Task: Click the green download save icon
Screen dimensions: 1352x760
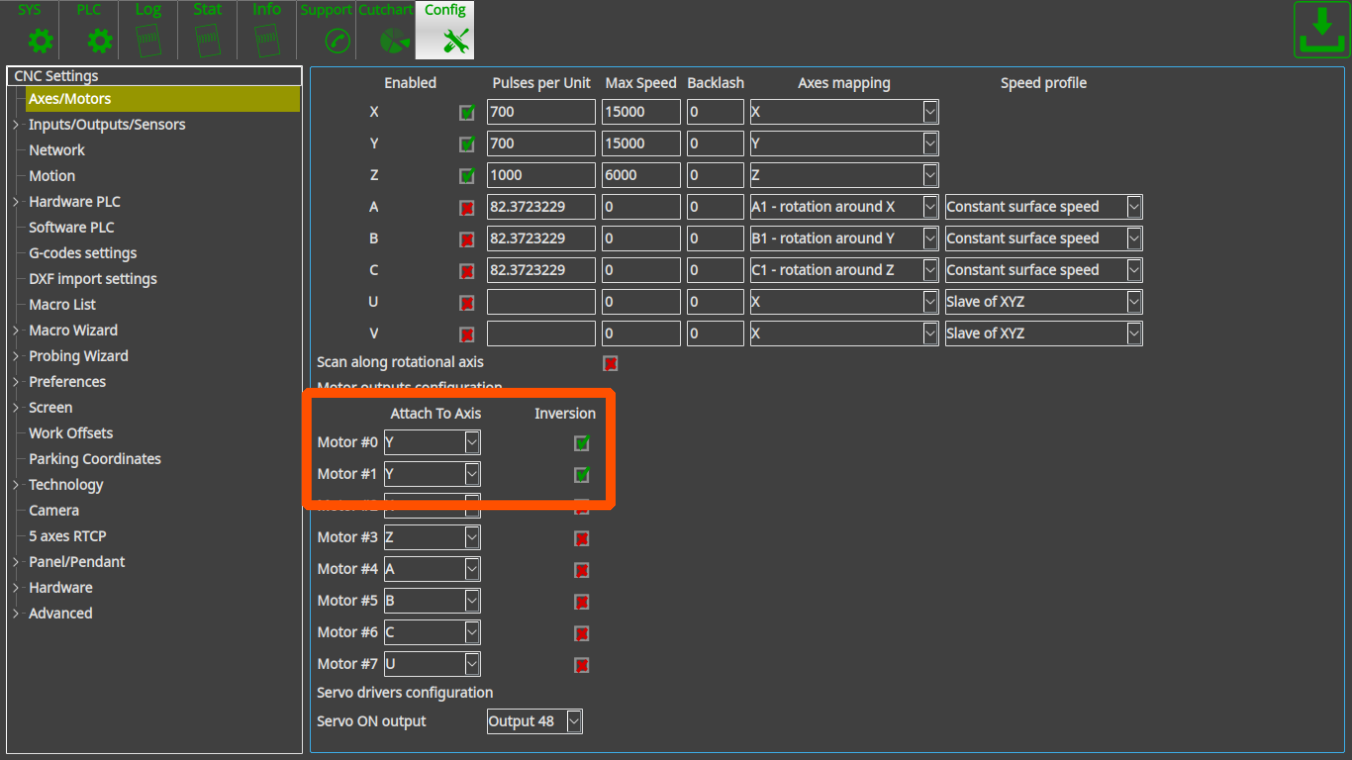Action: [1321, 31]
